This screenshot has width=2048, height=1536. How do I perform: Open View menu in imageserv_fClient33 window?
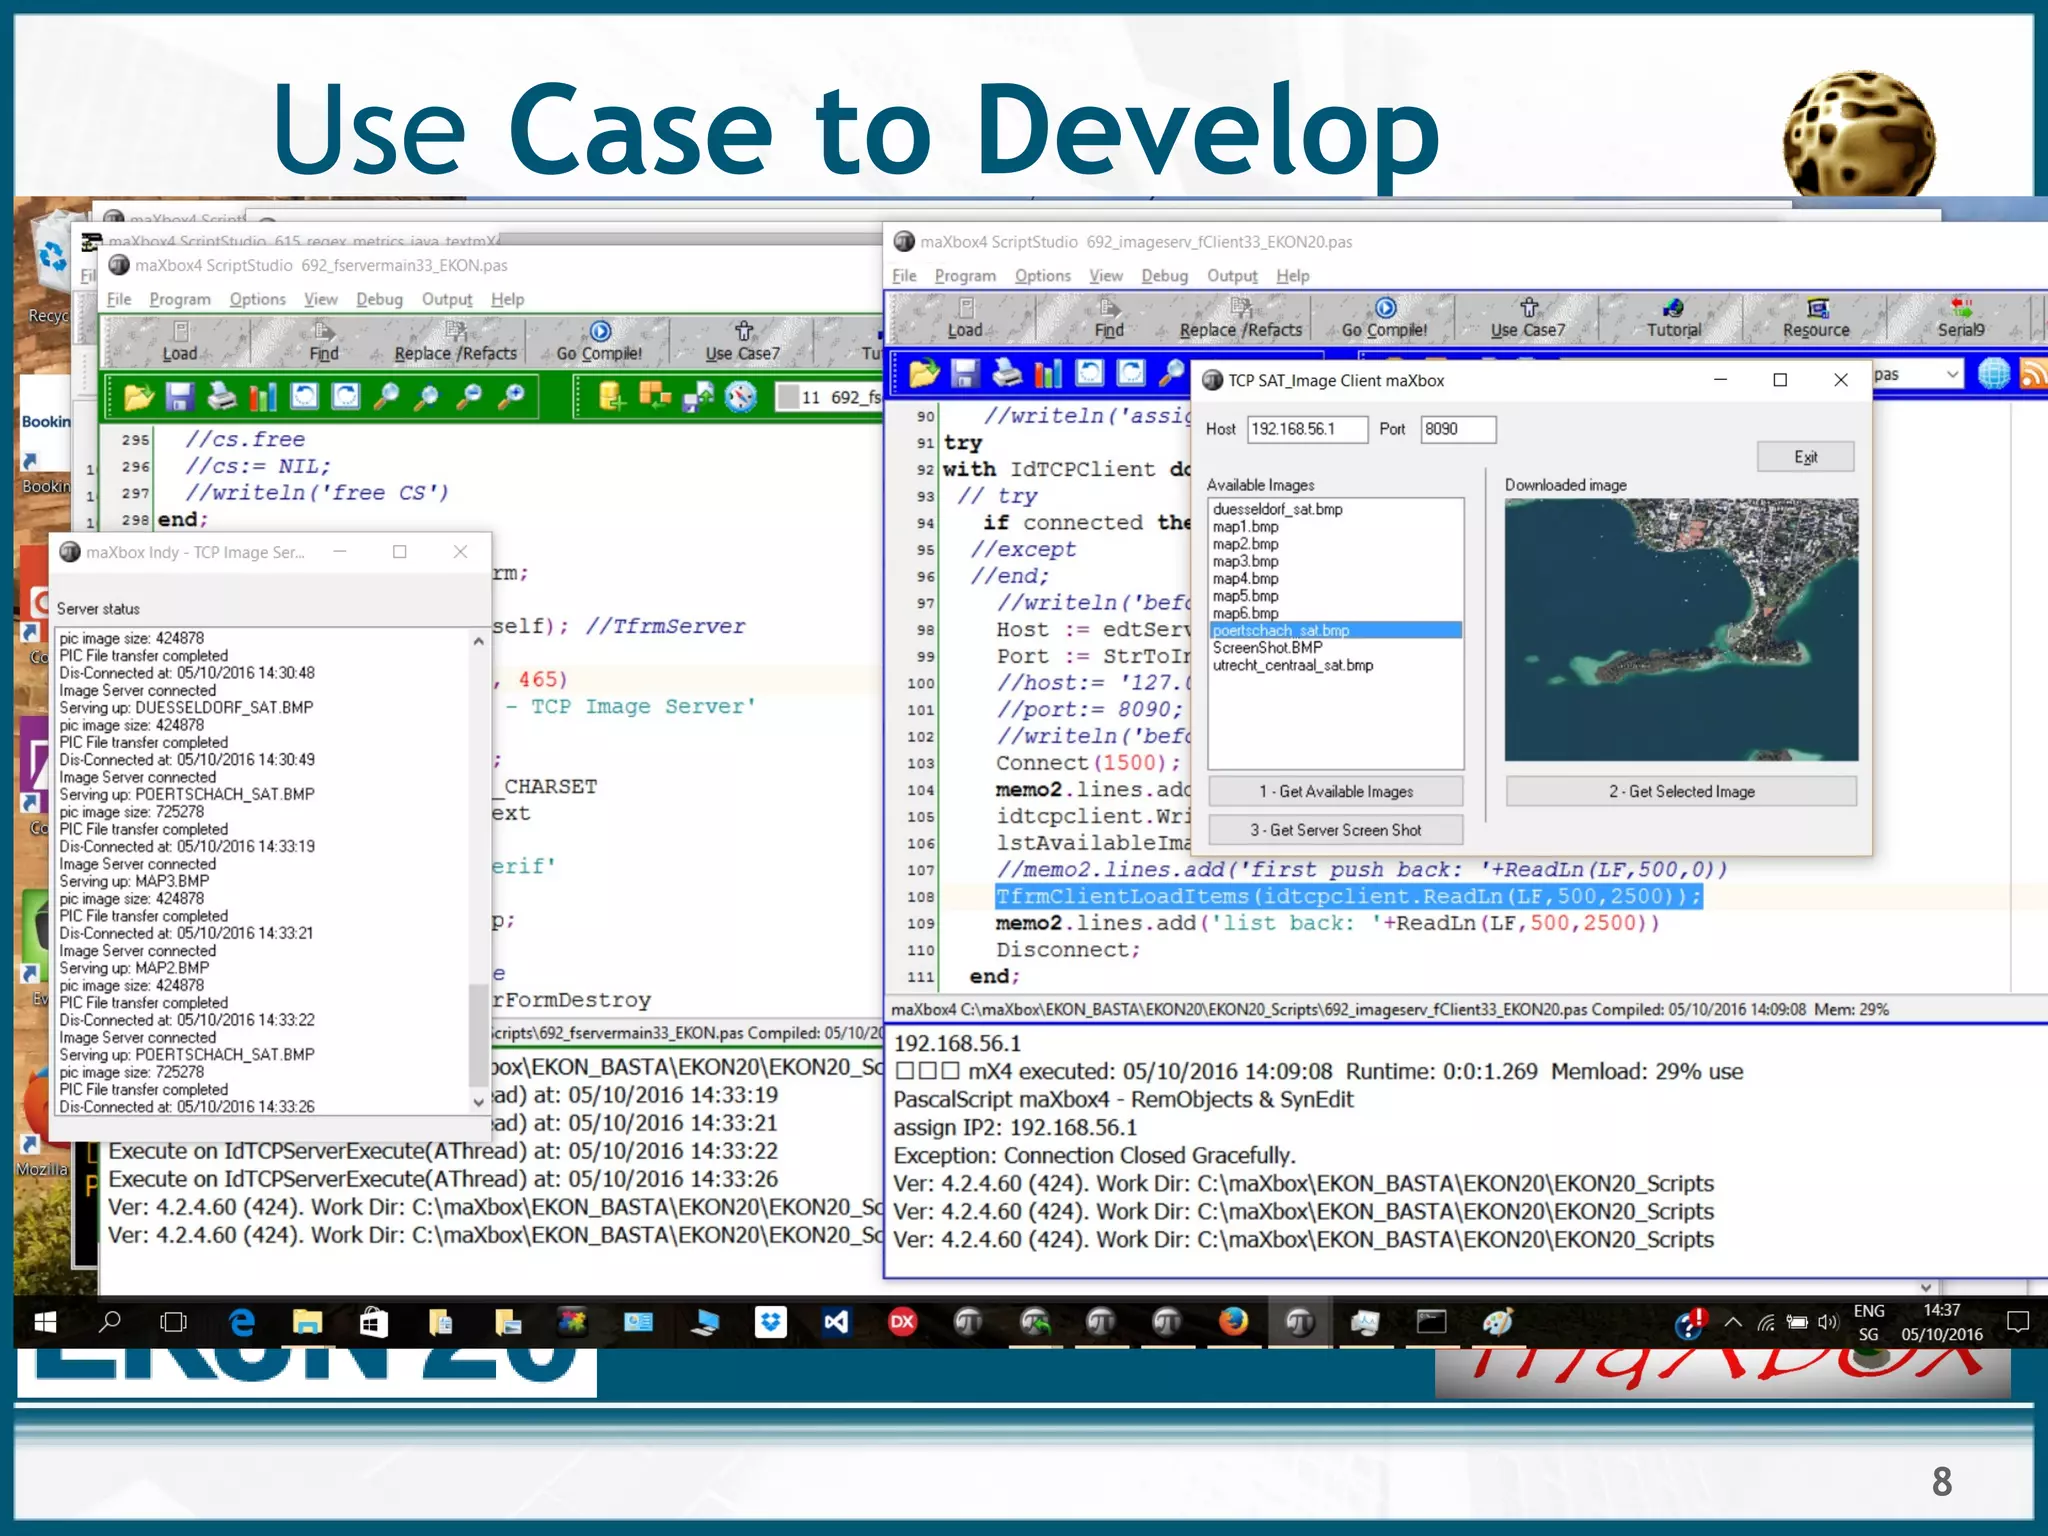pyautogui.click(x=1105, y=275)
